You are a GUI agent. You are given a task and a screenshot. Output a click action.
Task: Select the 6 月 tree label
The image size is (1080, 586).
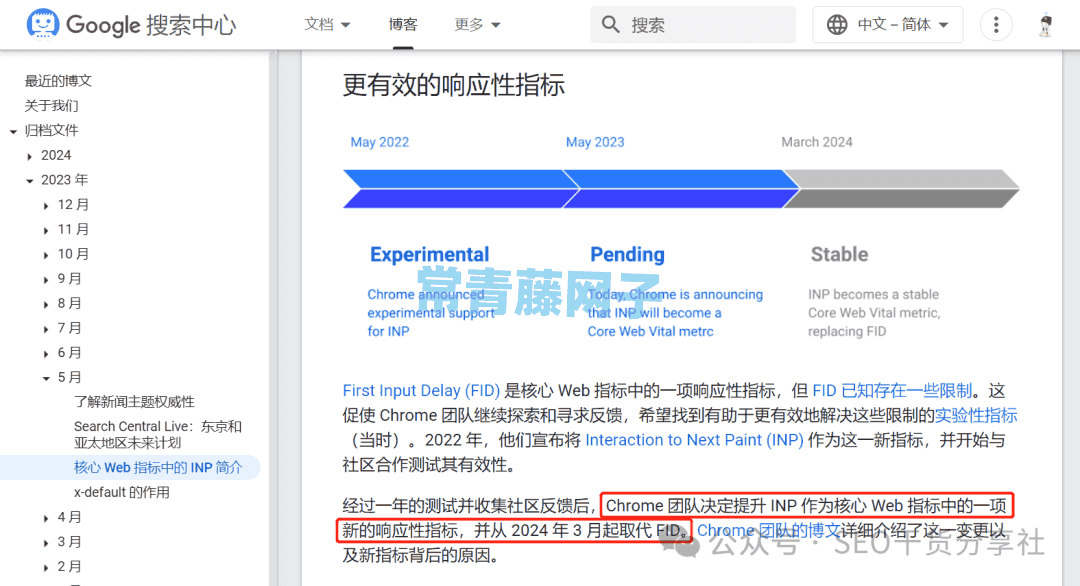(70, 353)
